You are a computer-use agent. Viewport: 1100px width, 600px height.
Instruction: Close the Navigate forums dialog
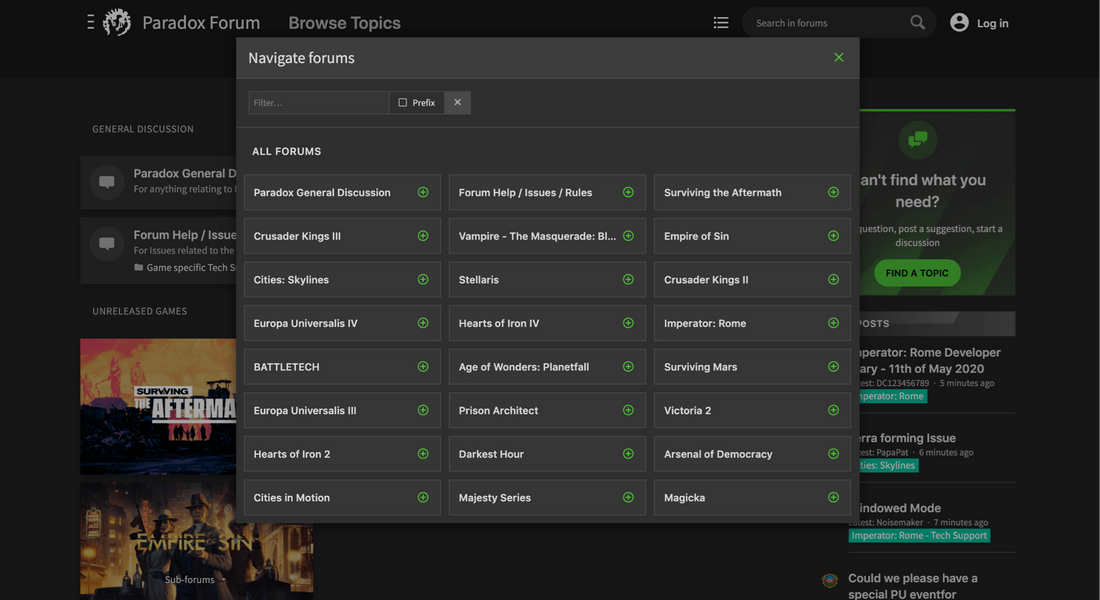tap(839, 58)
